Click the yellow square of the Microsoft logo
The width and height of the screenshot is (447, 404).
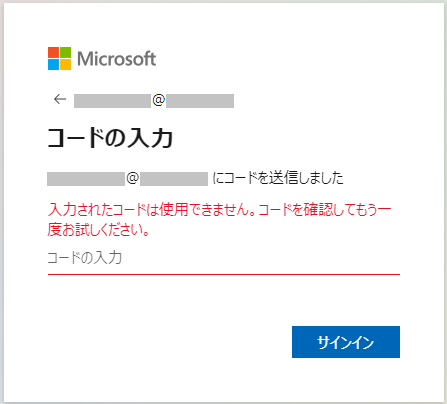click(66, 65)
